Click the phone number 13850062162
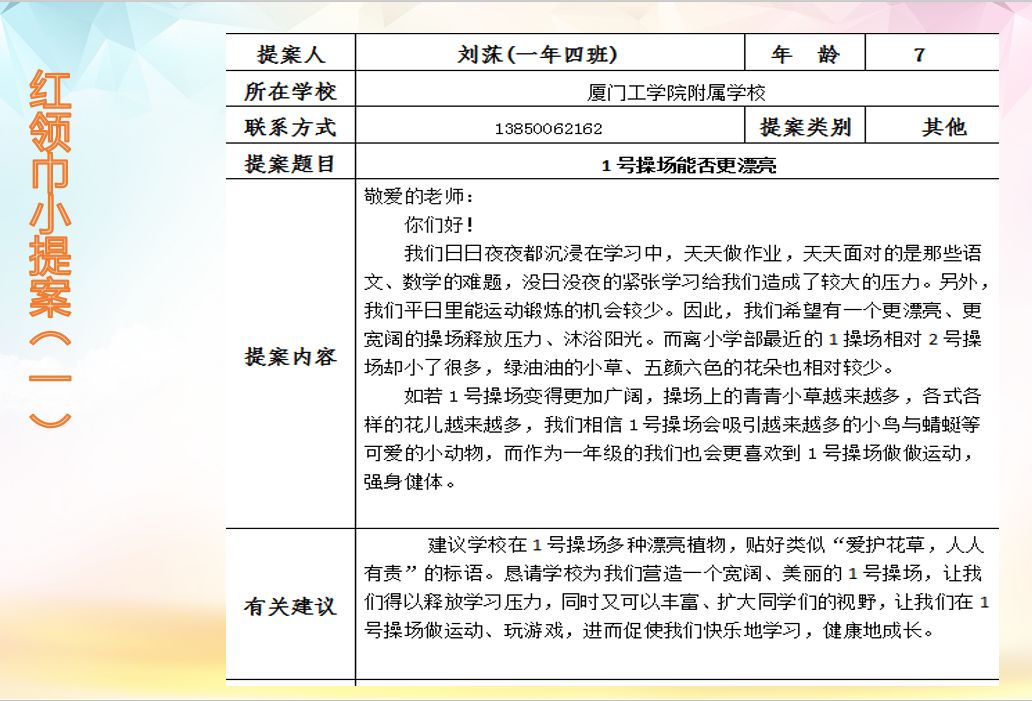 549,129
